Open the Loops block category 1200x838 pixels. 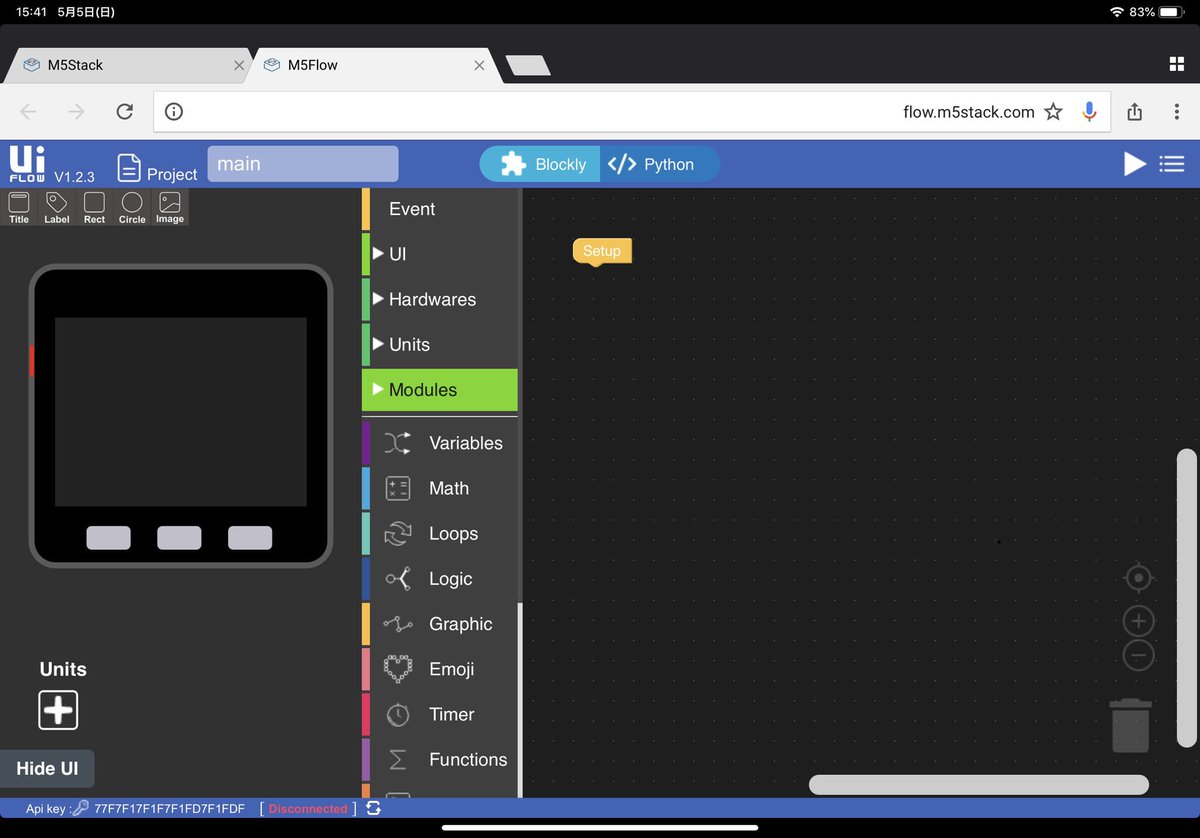(x=440, y=534)
